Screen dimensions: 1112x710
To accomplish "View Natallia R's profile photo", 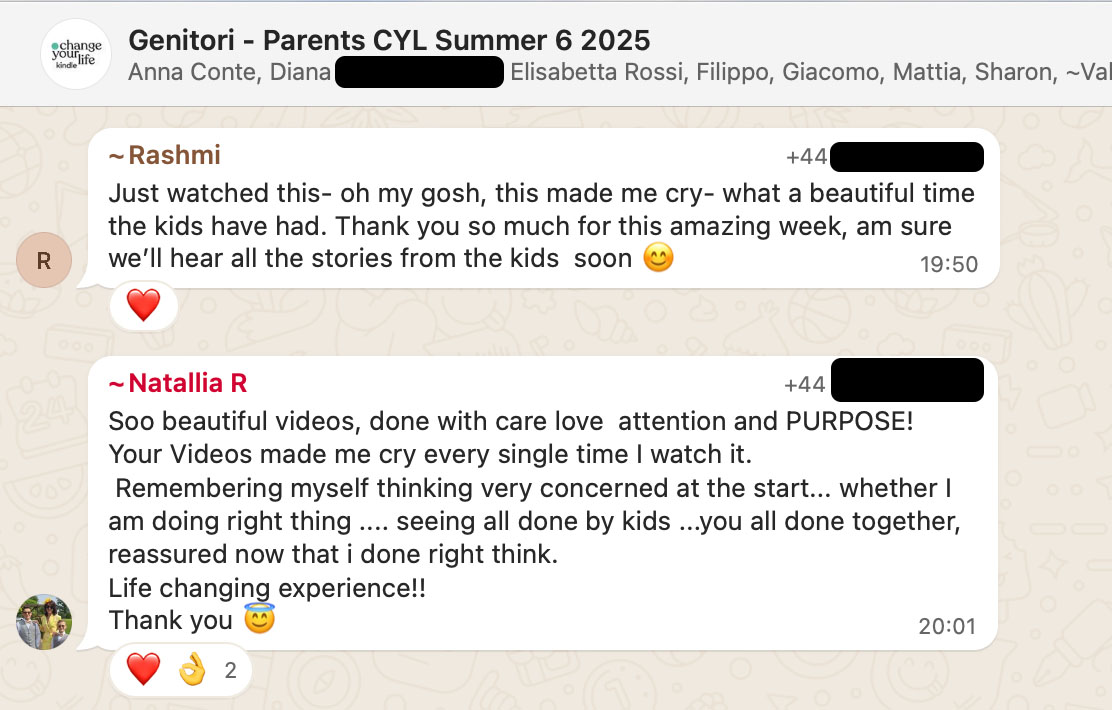I will coord(44,622).
